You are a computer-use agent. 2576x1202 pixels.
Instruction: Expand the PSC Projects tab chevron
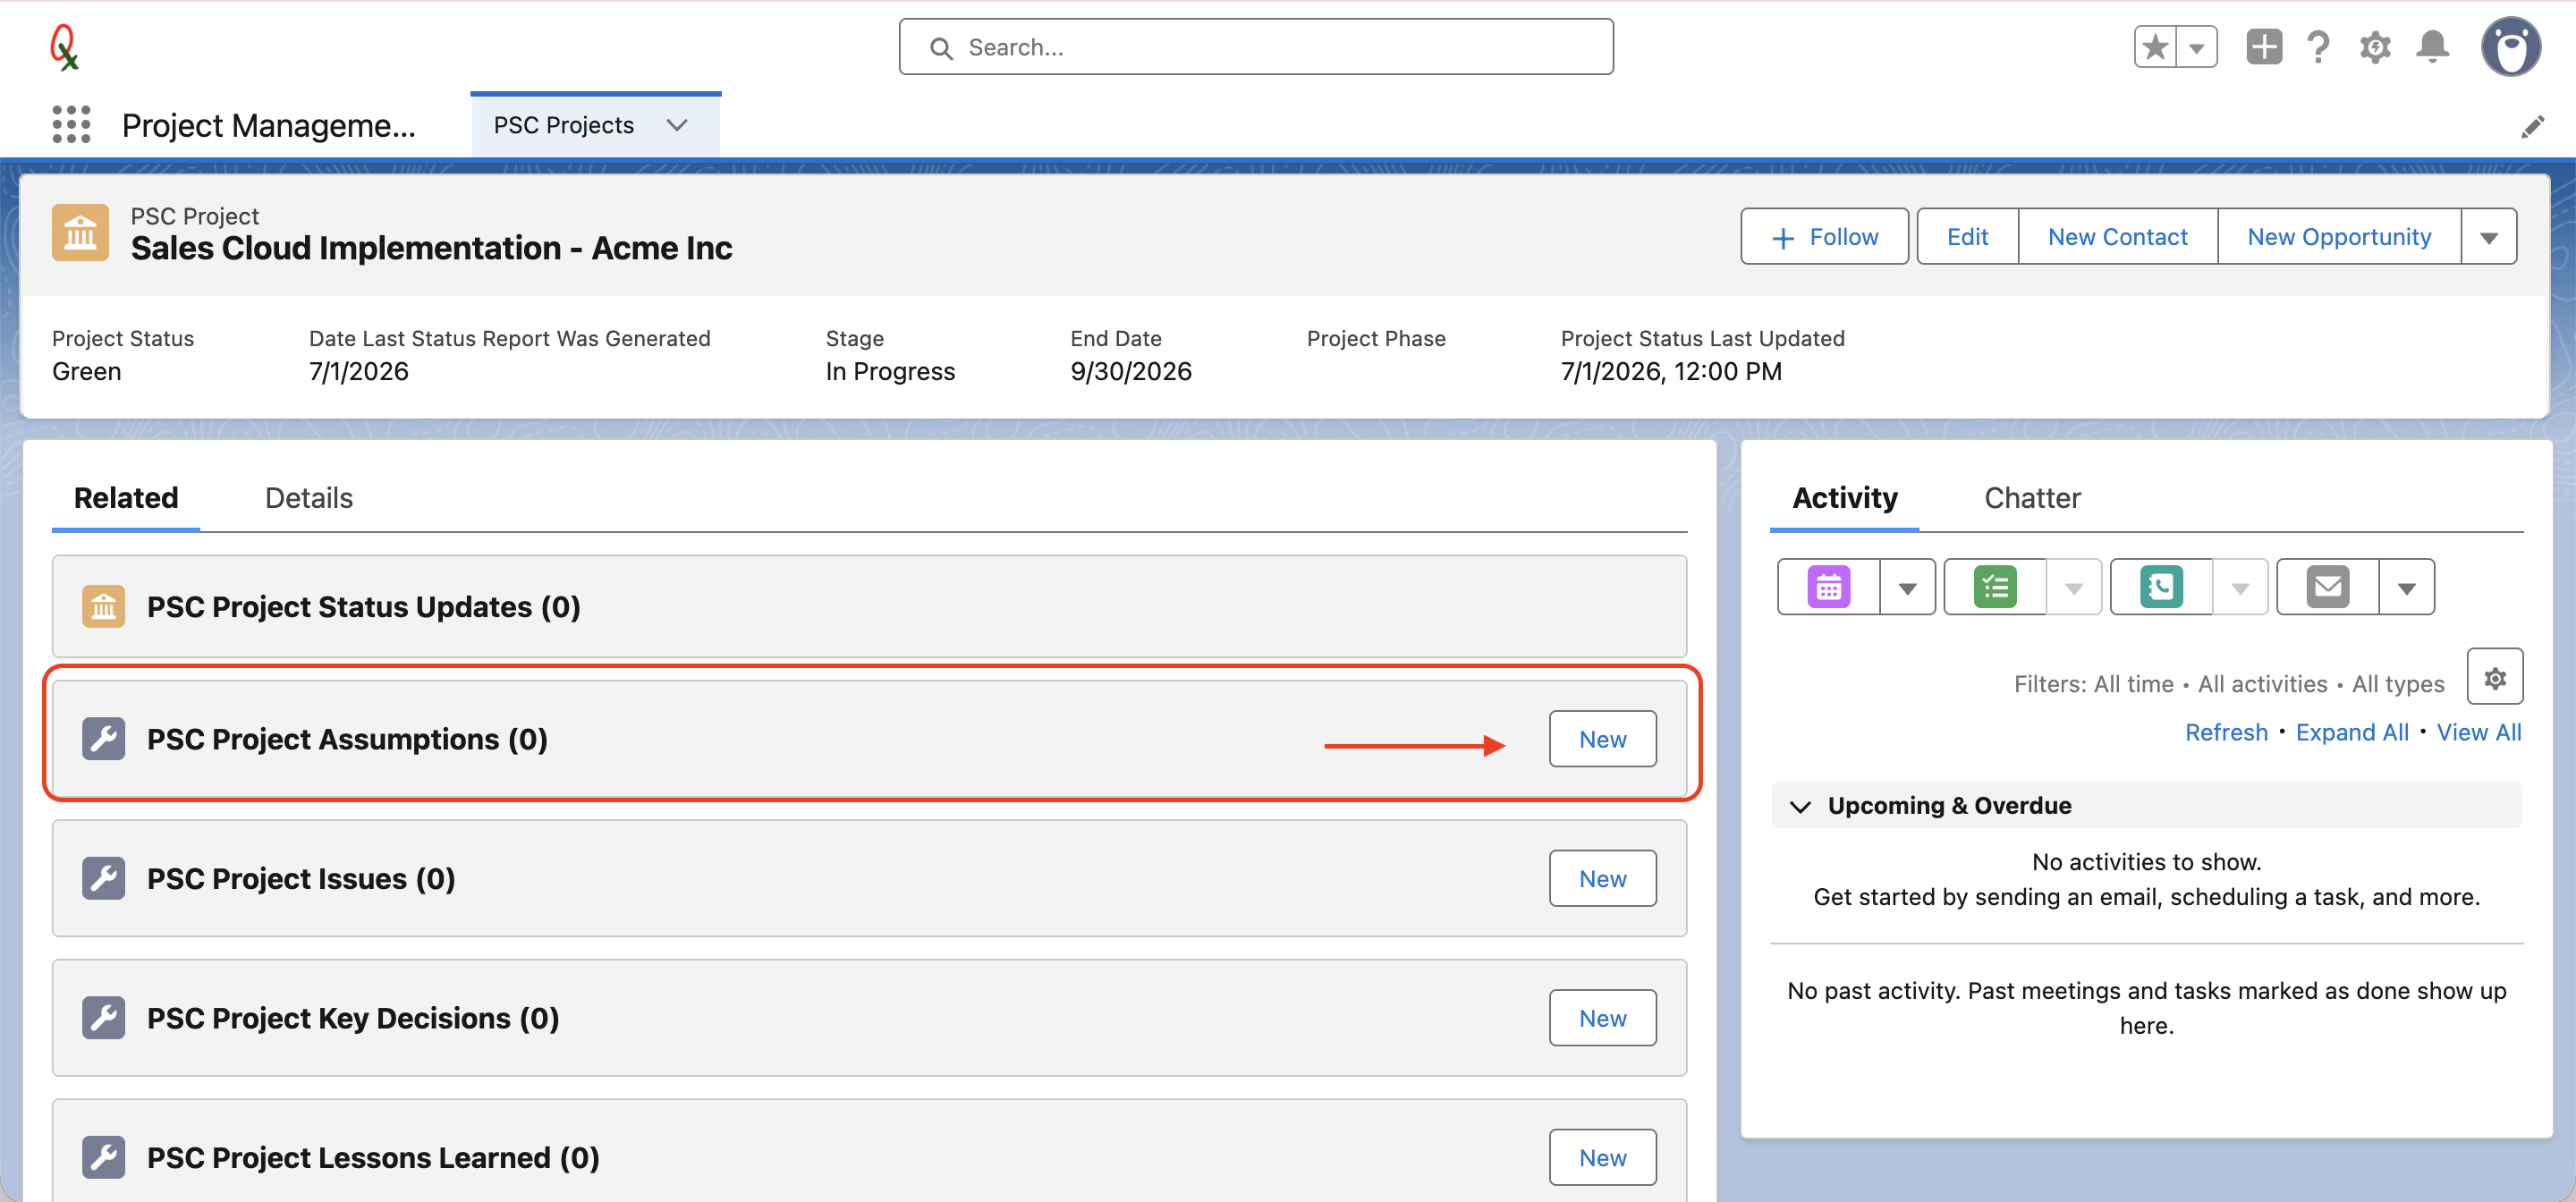(x=677, y=126)
